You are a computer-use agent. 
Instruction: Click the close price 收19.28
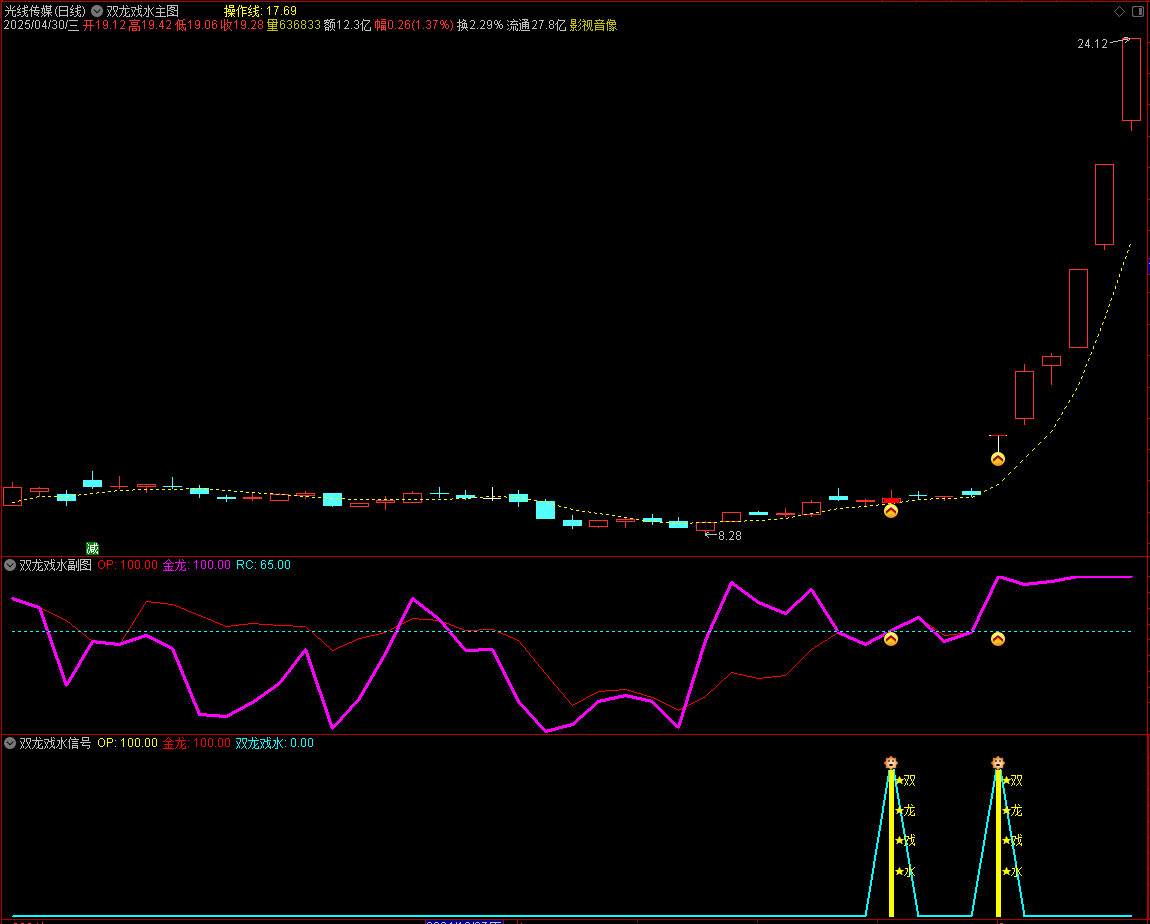242,25
